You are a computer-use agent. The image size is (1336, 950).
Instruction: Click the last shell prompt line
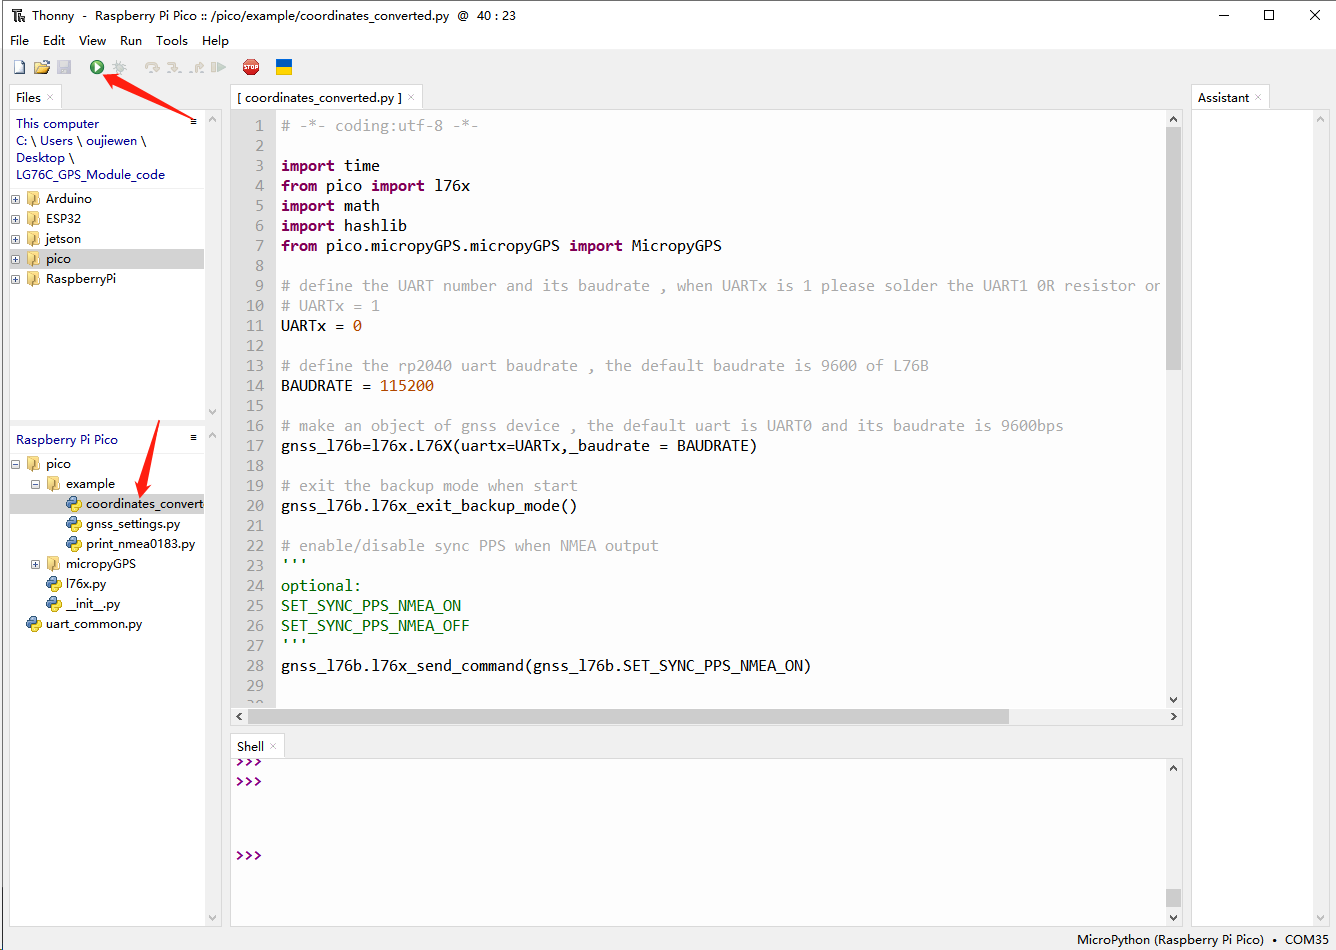pyautogui.click(x=249, y=856)
